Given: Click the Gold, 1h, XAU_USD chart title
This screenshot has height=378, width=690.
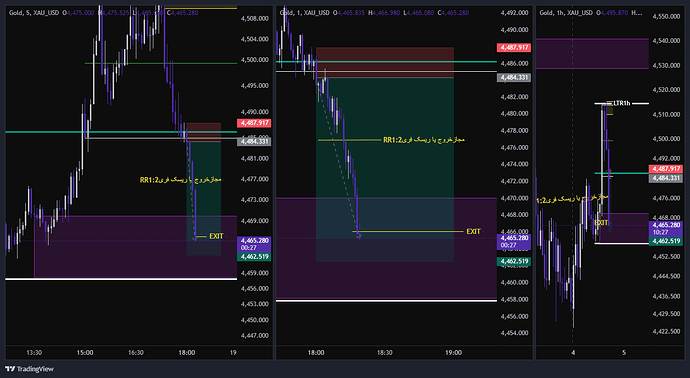Looking at the screenshot, I should coord(566,13).
